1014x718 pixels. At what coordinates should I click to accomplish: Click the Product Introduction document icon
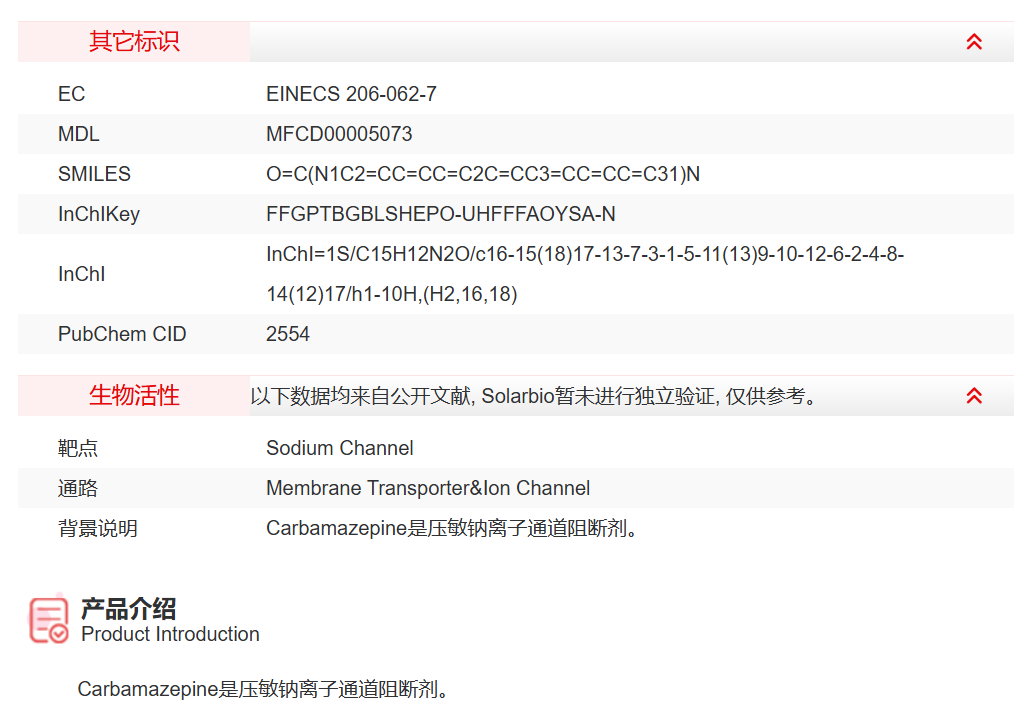tap(48, 620)
